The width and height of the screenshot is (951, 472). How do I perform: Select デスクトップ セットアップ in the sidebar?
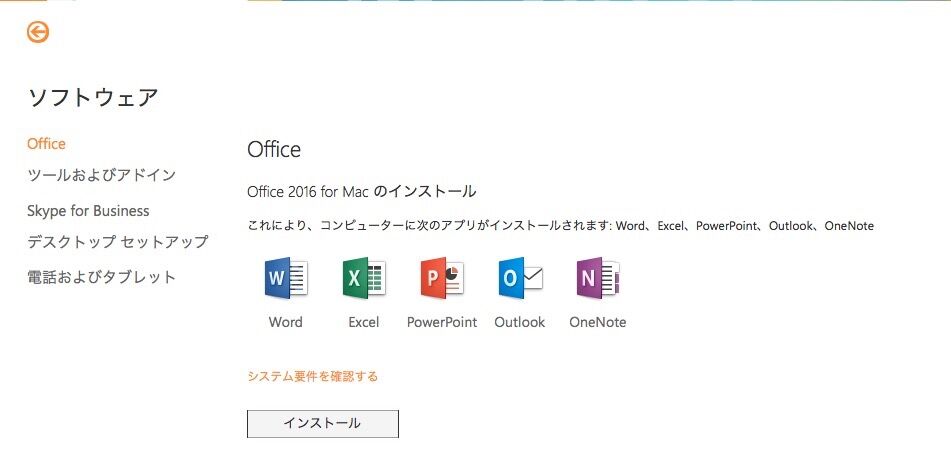[118, 241]
